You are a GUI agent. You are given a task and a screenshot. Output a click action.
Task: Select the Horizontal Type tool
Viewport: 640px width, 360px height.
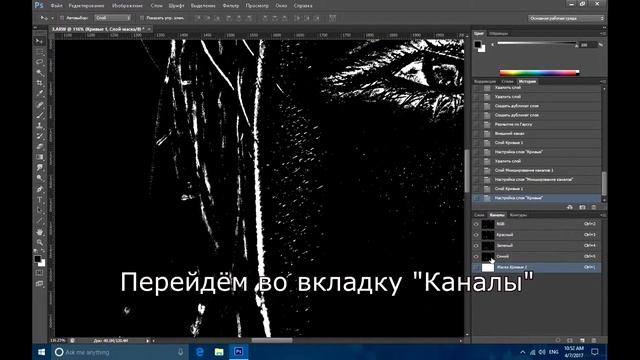[x=40, y=200]
